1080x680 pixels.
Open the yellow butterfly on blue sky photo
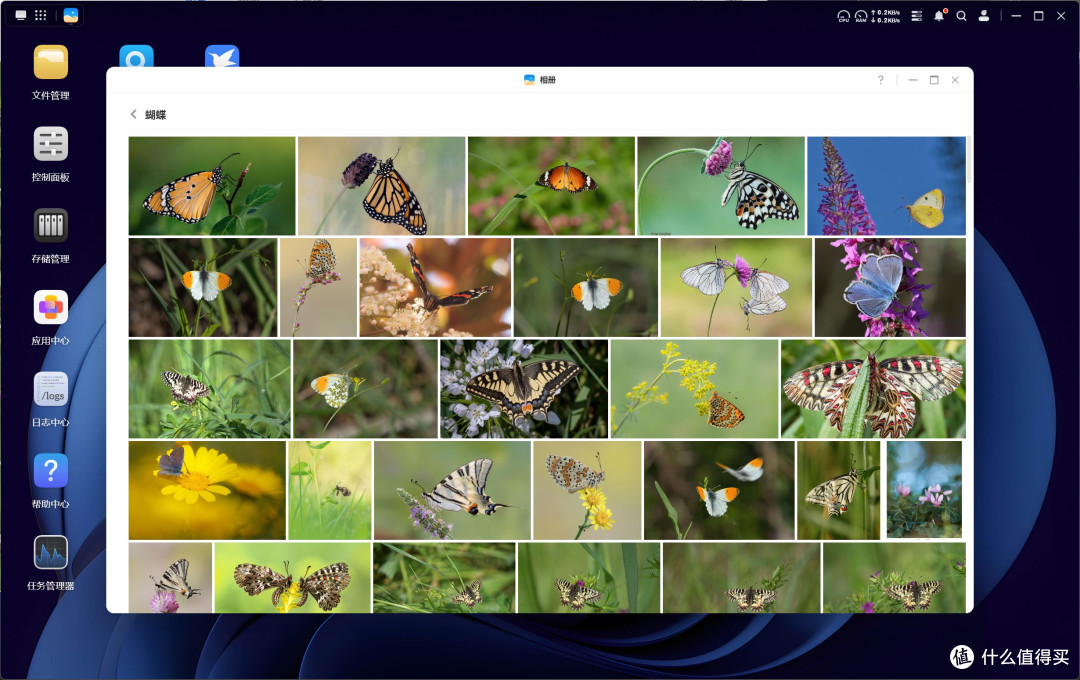886,186
